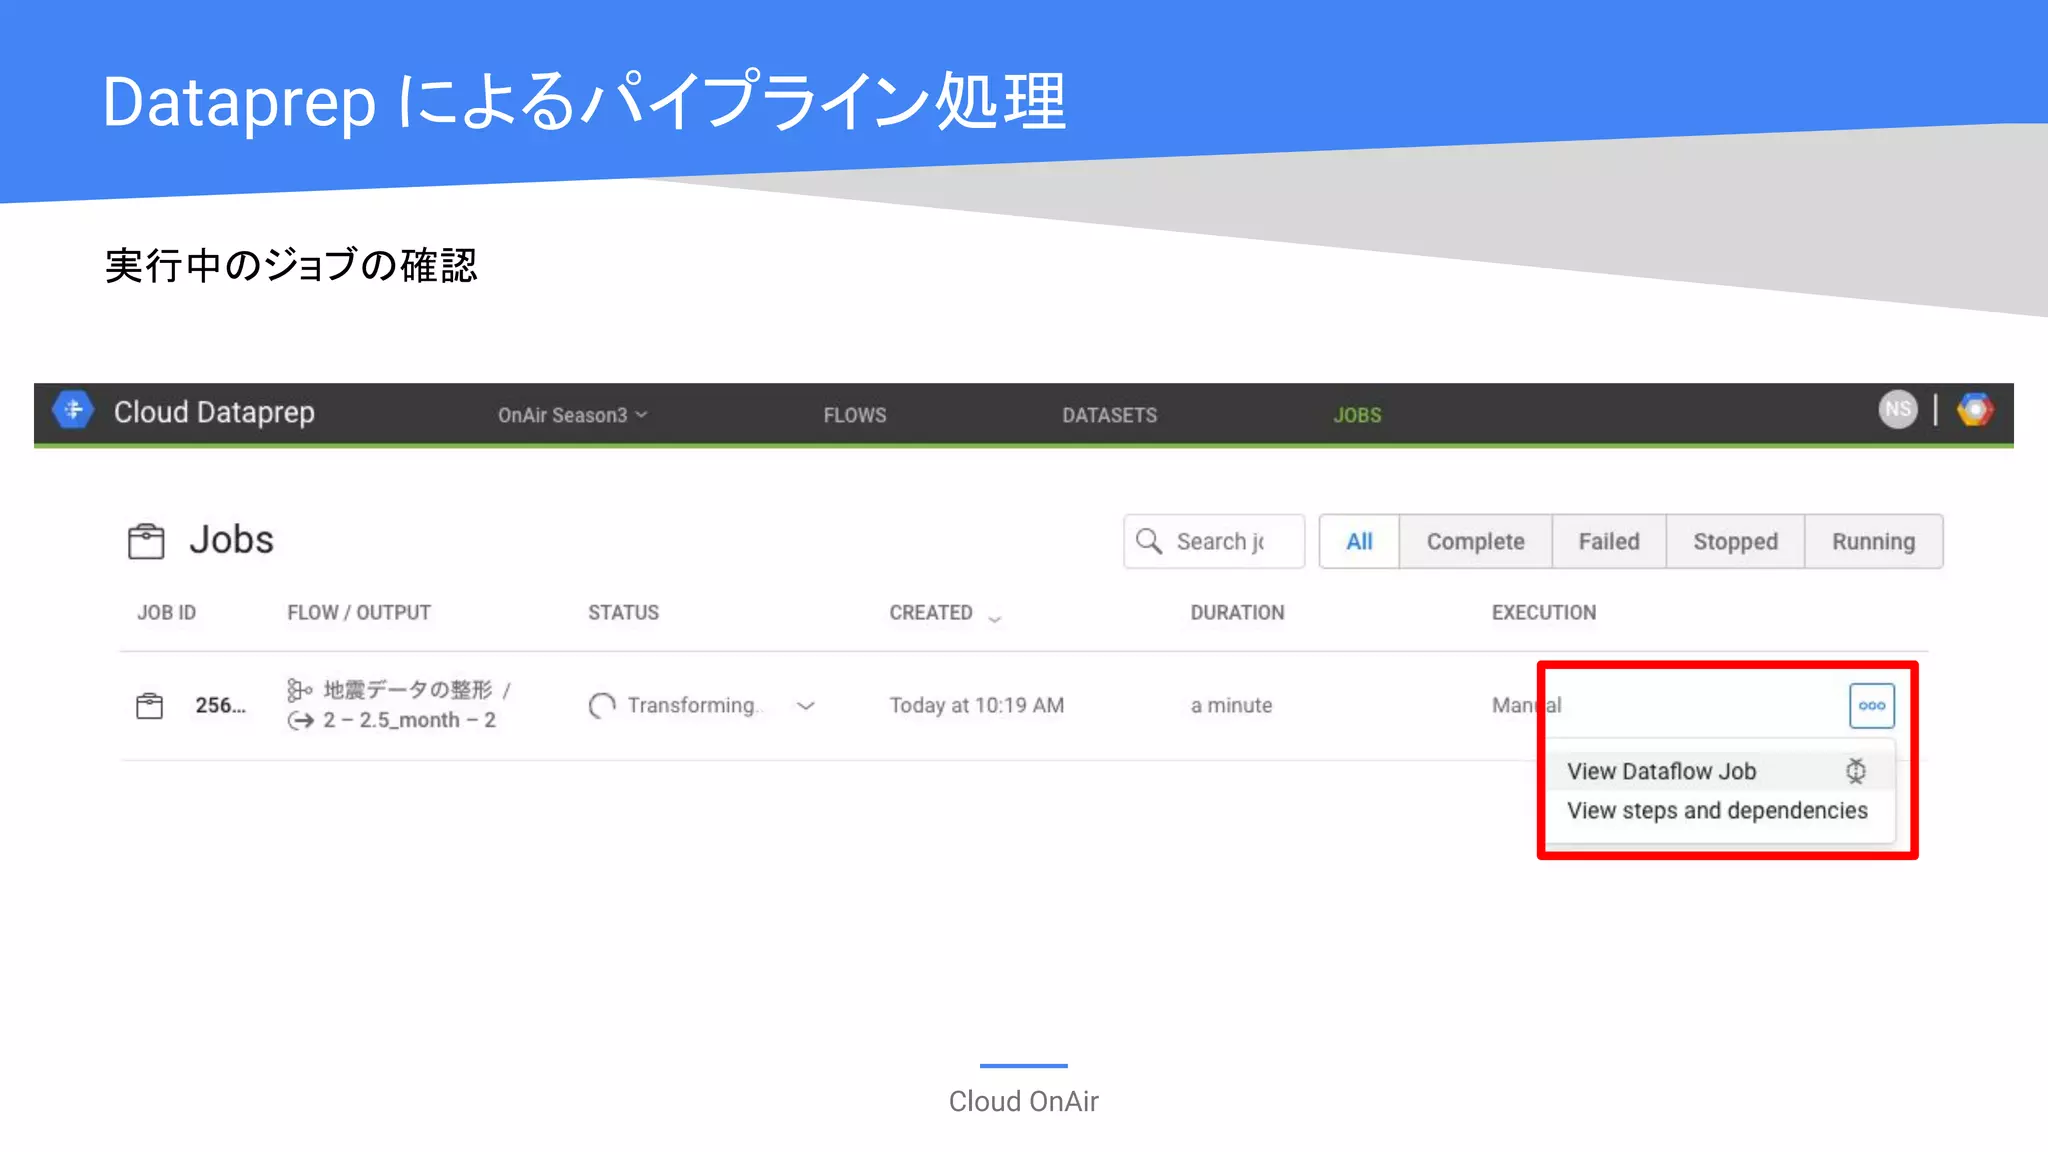Click the Today at 10:19 AM created cell

click(977, 706)
